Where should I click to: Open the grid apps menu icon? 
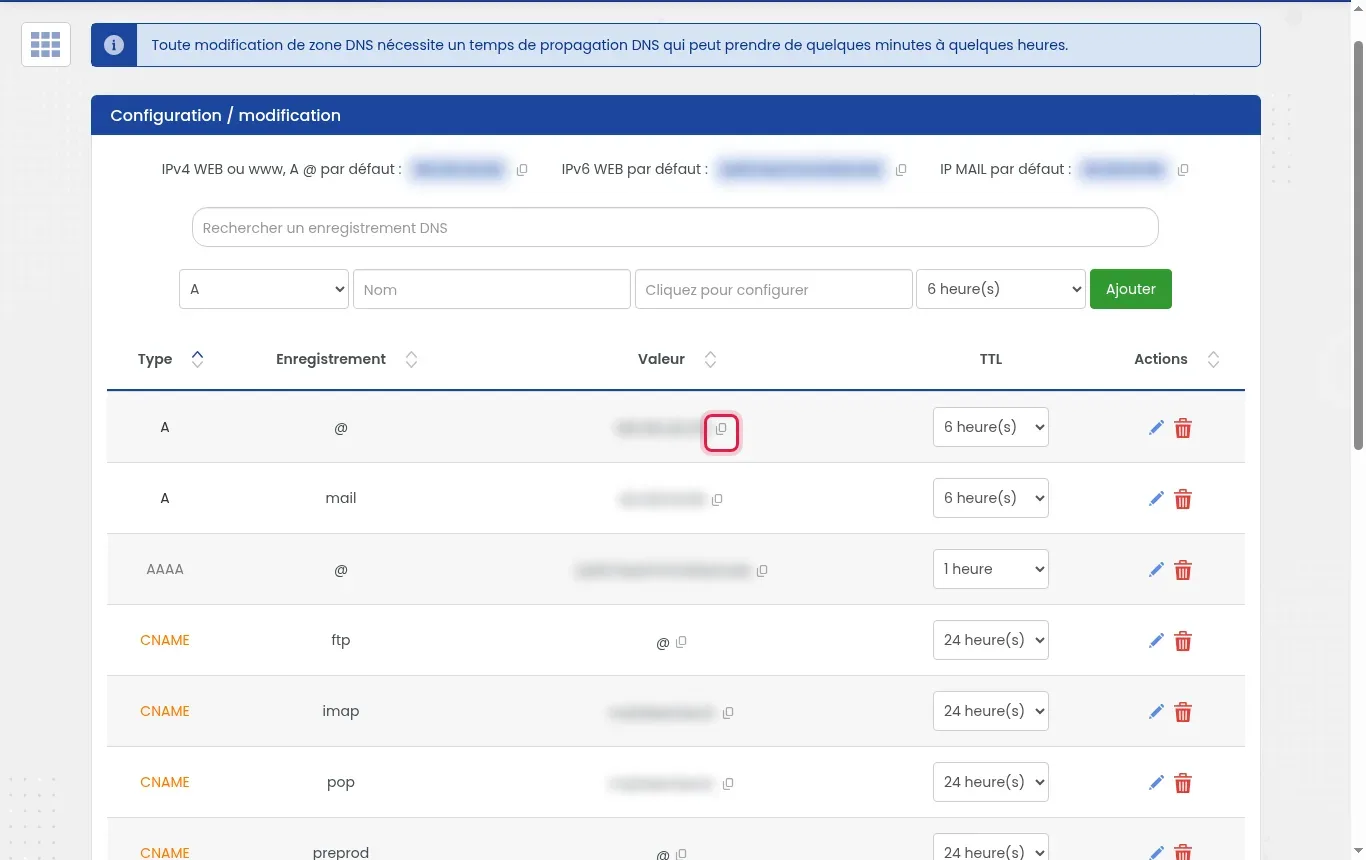(46, 44)
